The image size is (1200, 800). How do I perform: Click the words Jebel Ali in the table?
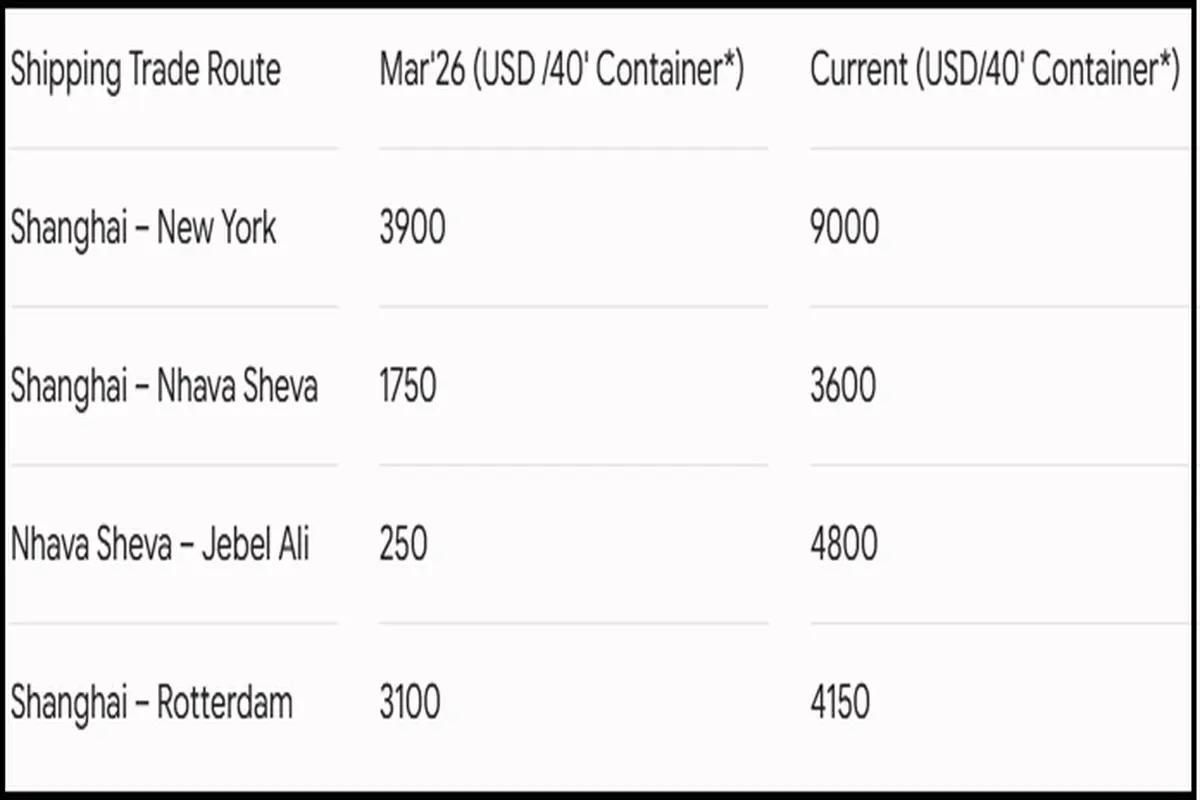tap(254, 545)
